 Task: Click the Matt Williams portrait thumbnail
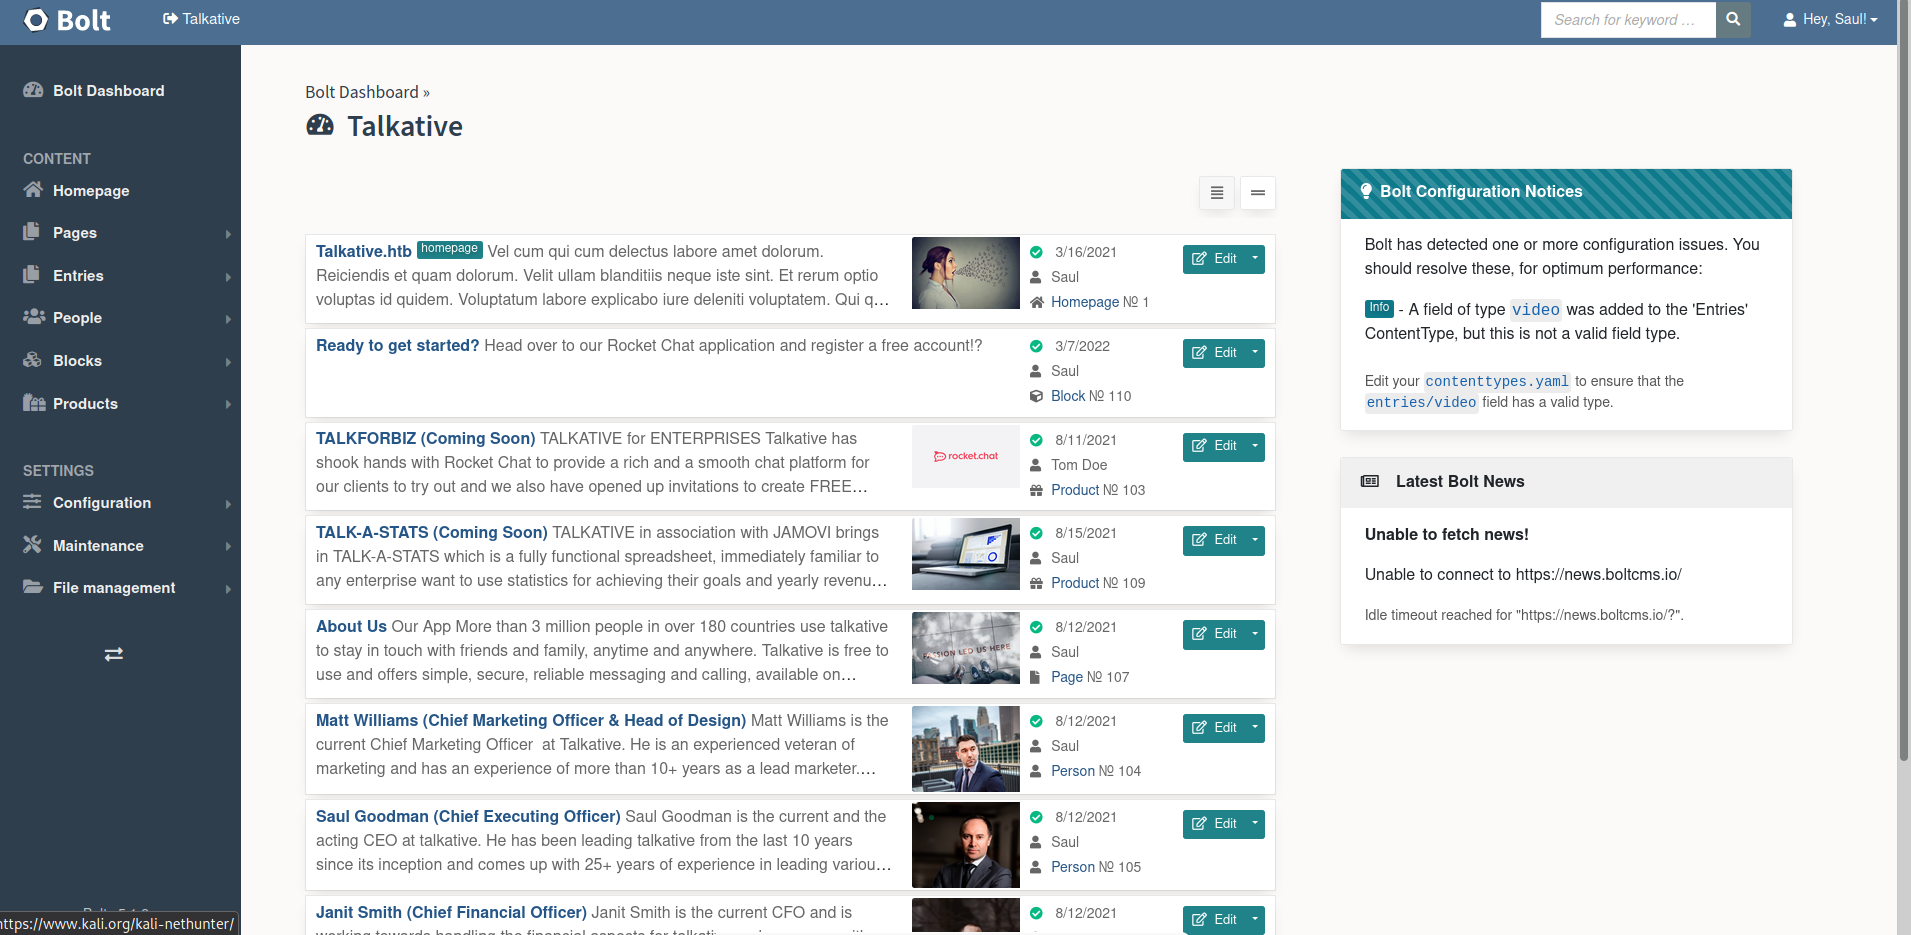(x=965, y=749)
